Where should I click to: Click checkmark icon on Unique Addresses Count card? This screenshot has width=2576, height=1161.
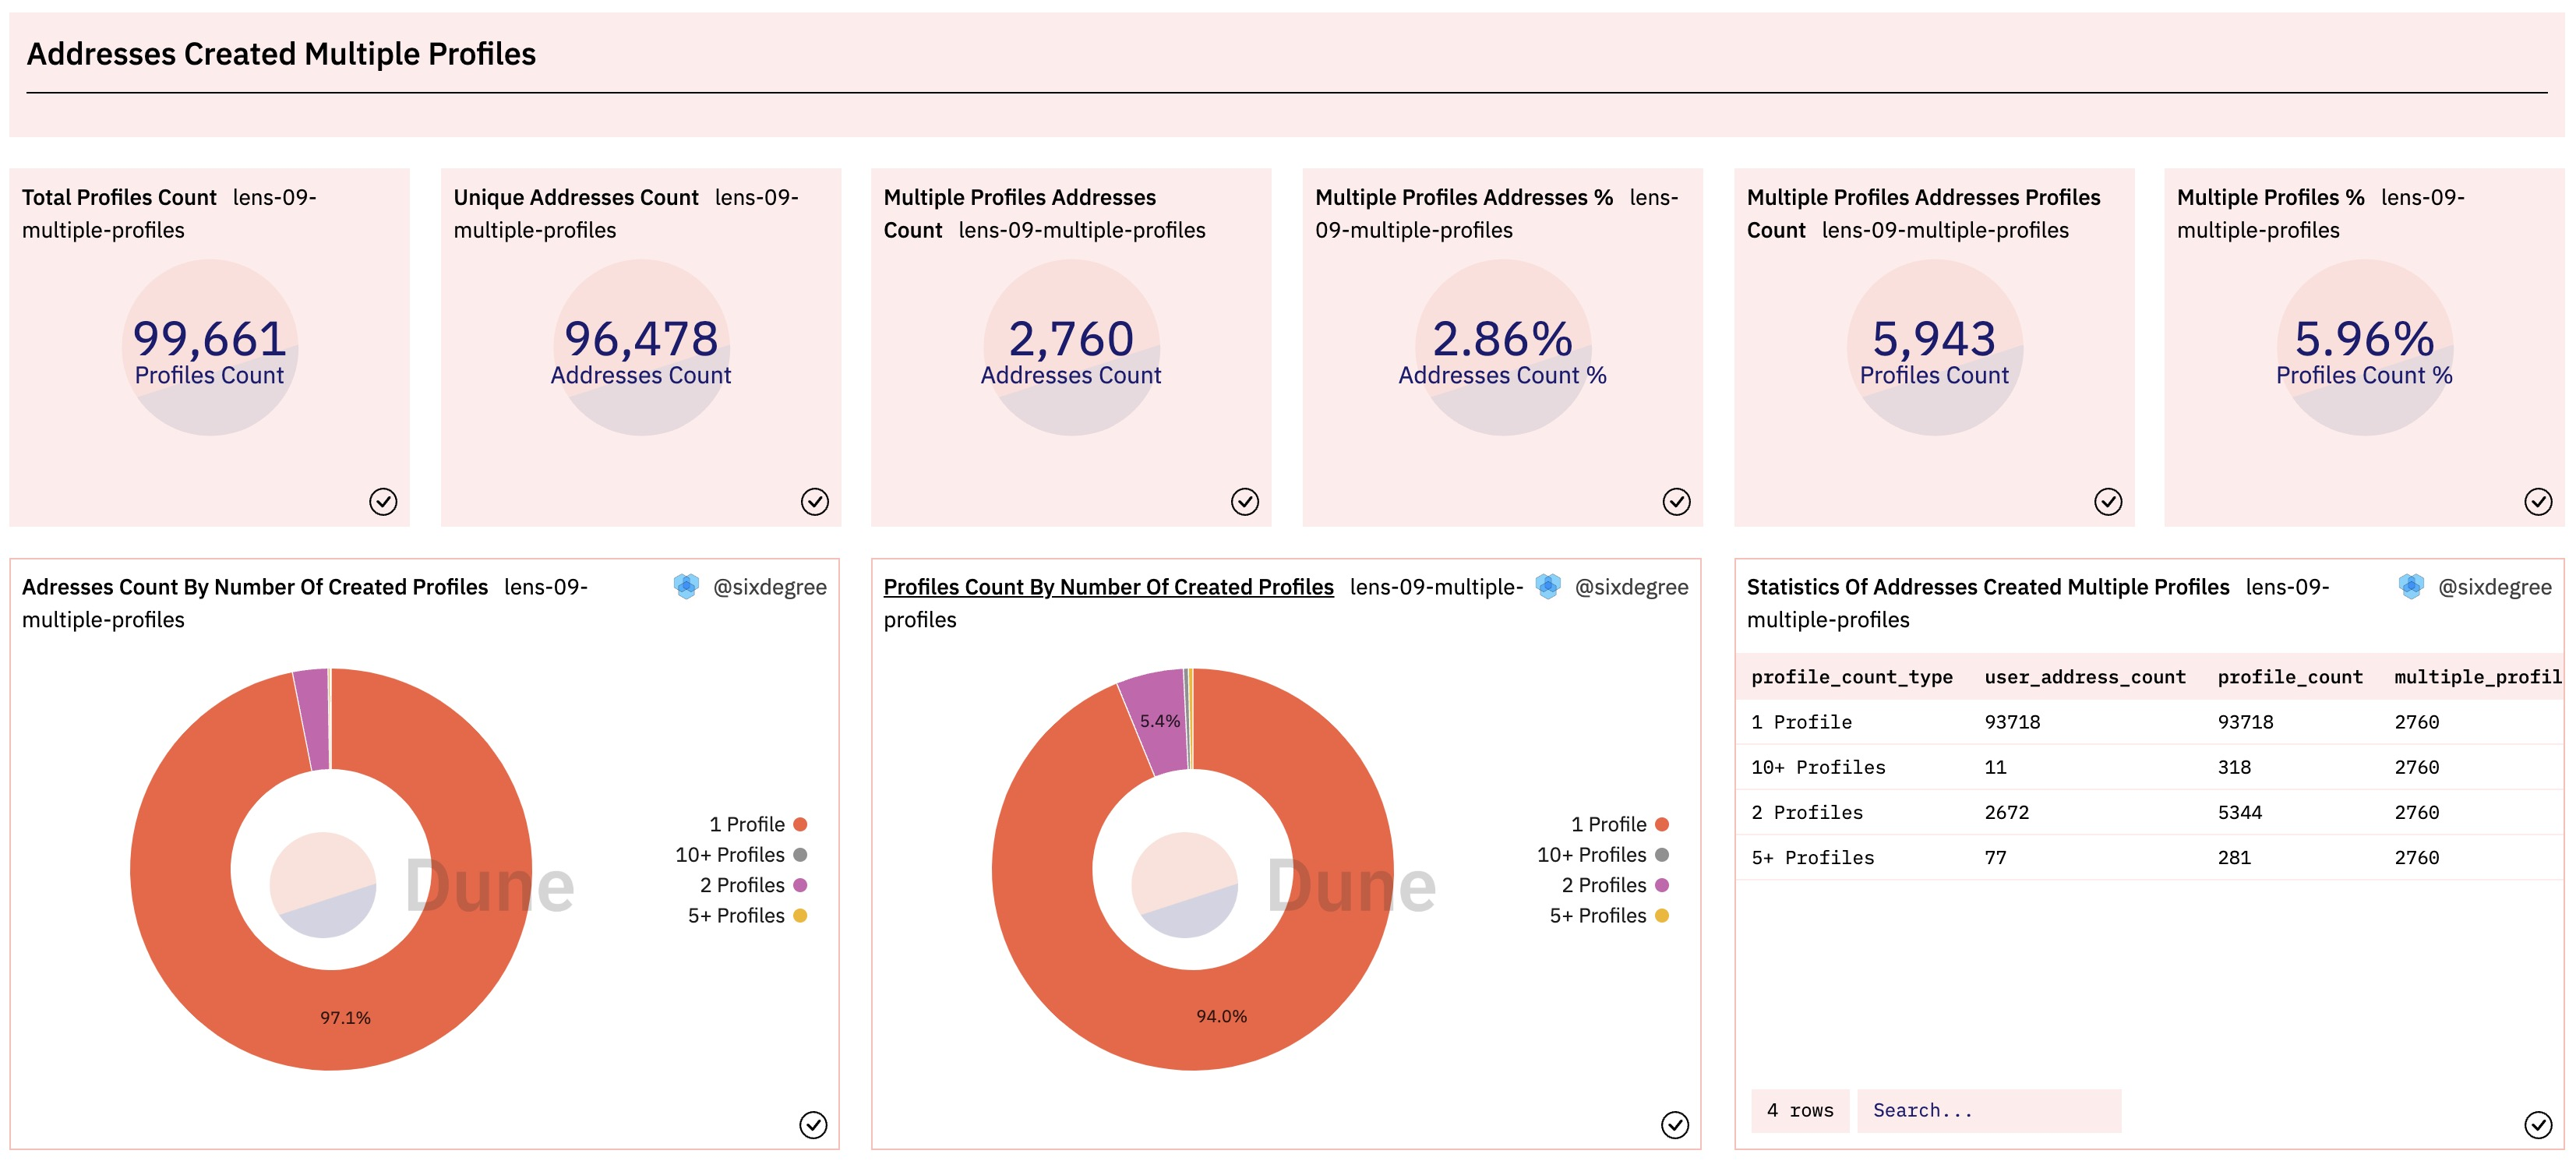point(815,501)
